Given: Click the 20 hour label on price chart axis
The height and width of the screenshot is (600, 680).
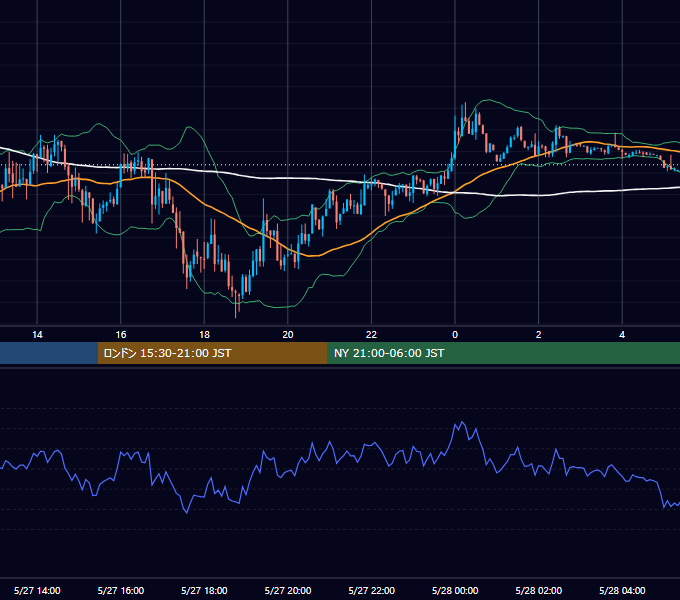Looking at the screenshot, I should pyautogui.click(x=288, y=335).
